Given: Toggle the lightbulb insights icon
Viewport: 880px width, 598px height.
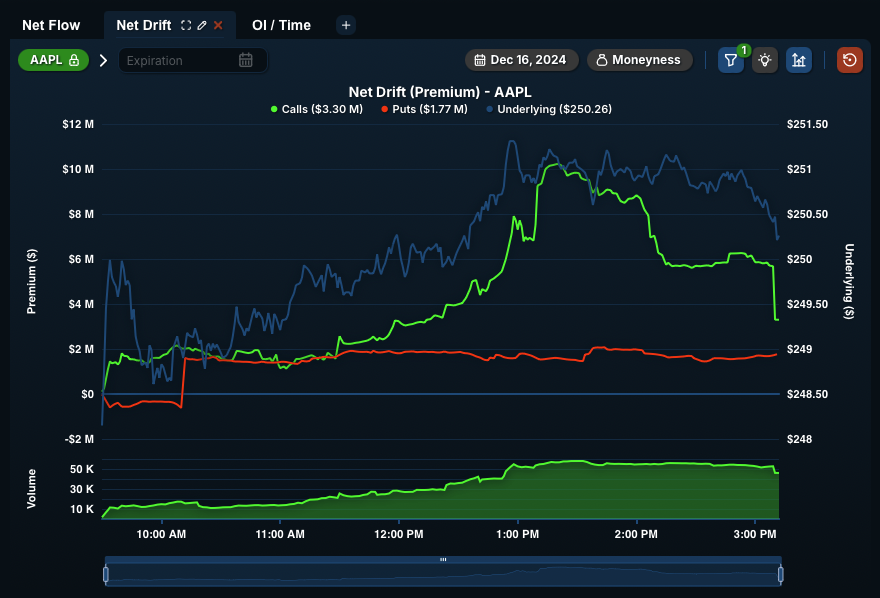Looking at the screenshot, I should tap(765, 60).
